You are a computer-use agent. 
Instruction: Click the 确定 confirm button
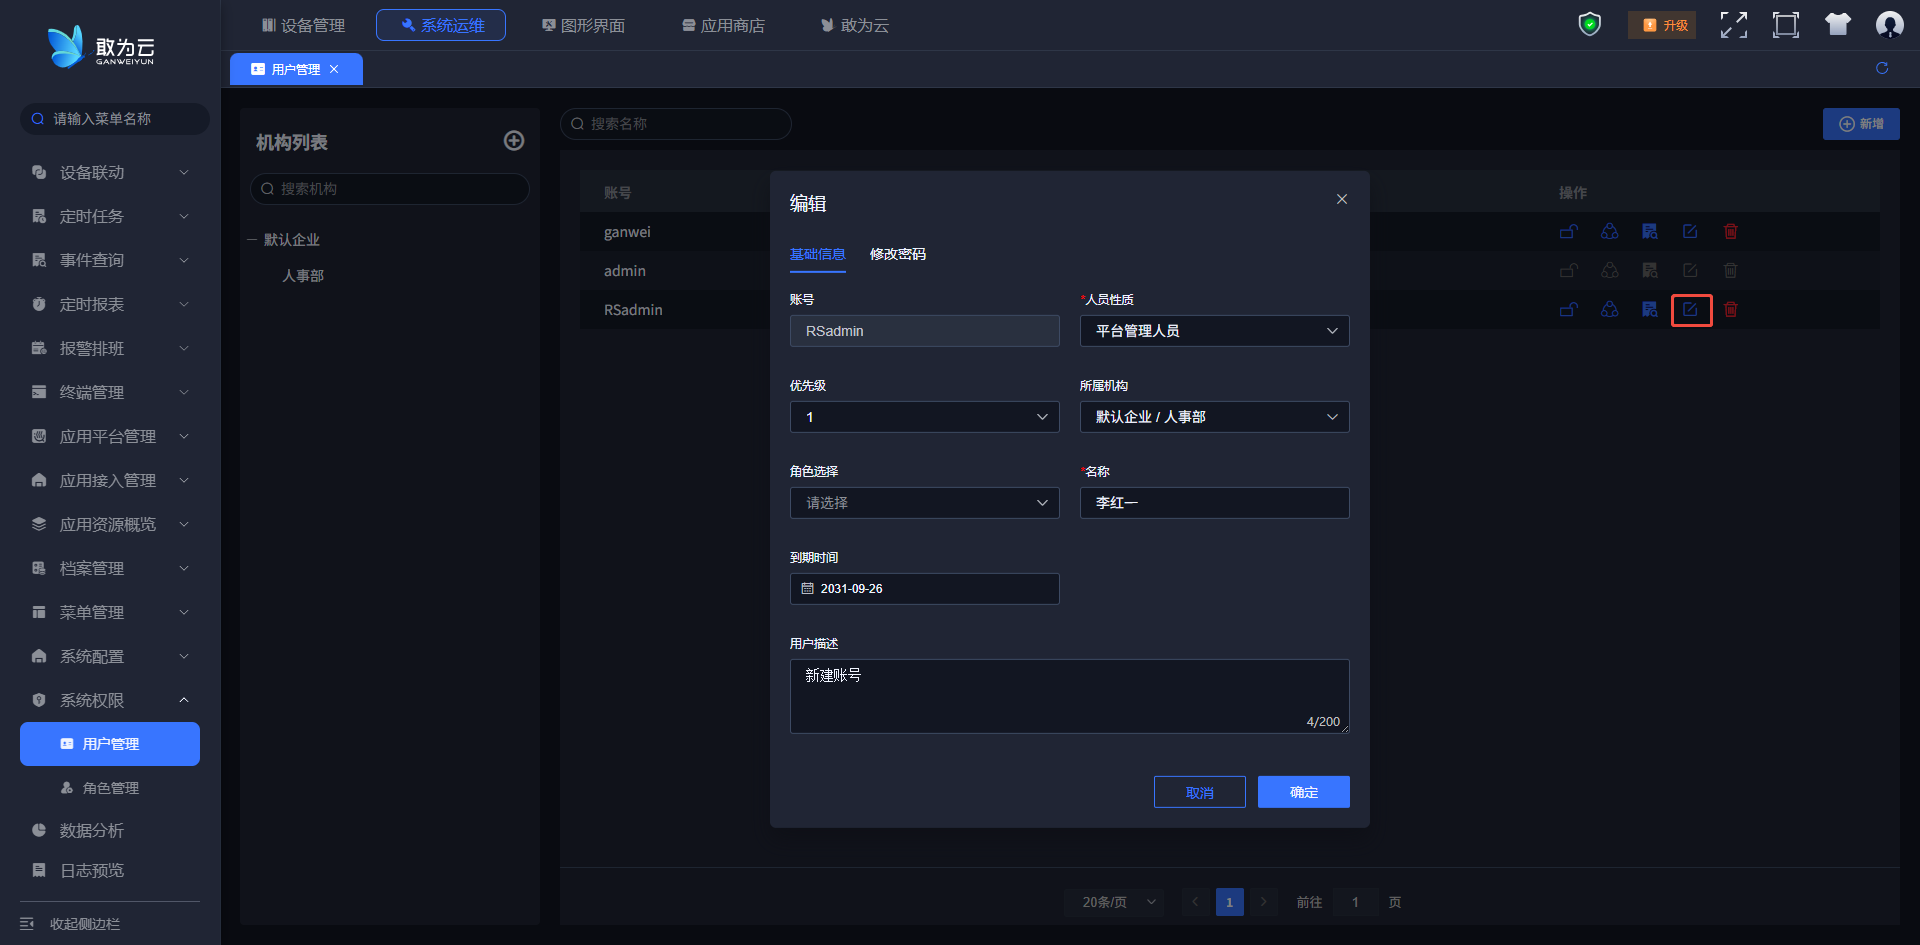[1303, 792]
